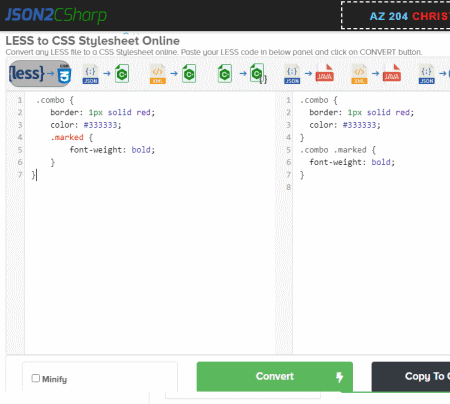Click the .marked selector in LESS code
The width and height of the screenshot is (450, 404).
pyautogui.click(x=67, y=137)
